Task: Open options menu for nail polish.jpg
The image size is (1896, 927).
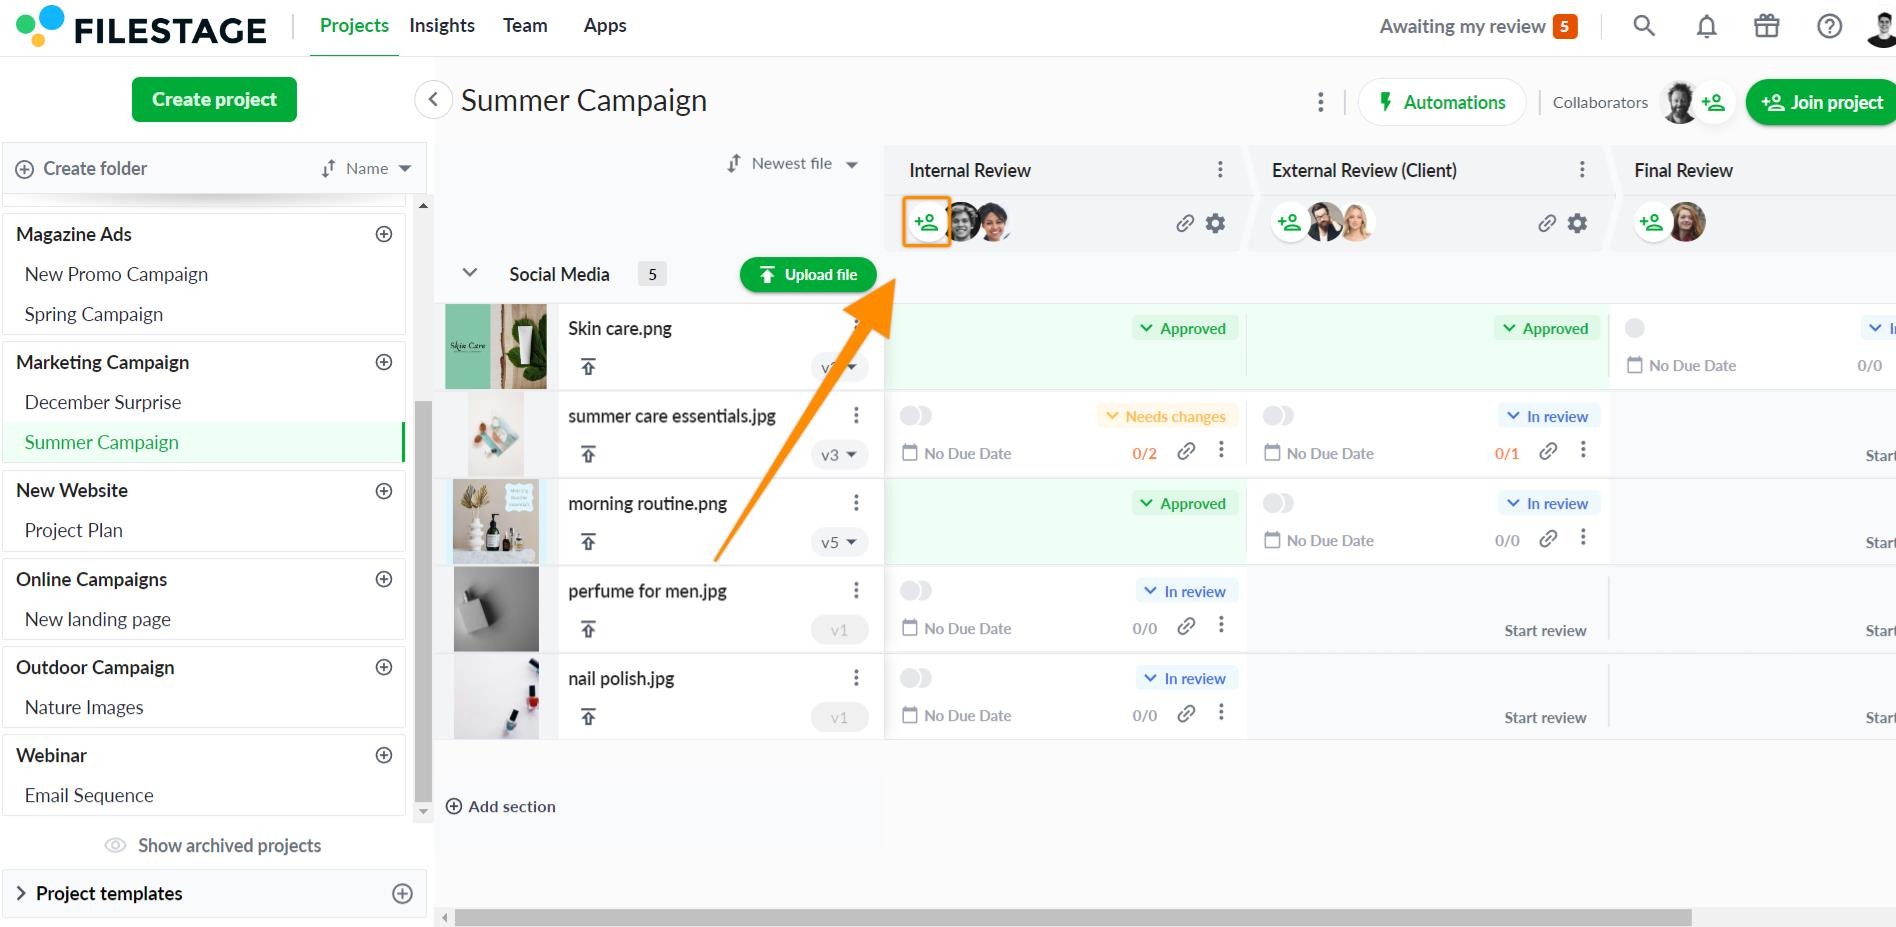Action: click(x=856, y=678)
